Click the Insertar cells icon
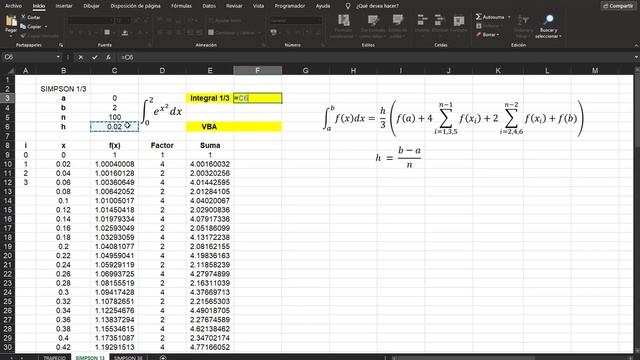640x360 pixels. click(x=422, y=20)
